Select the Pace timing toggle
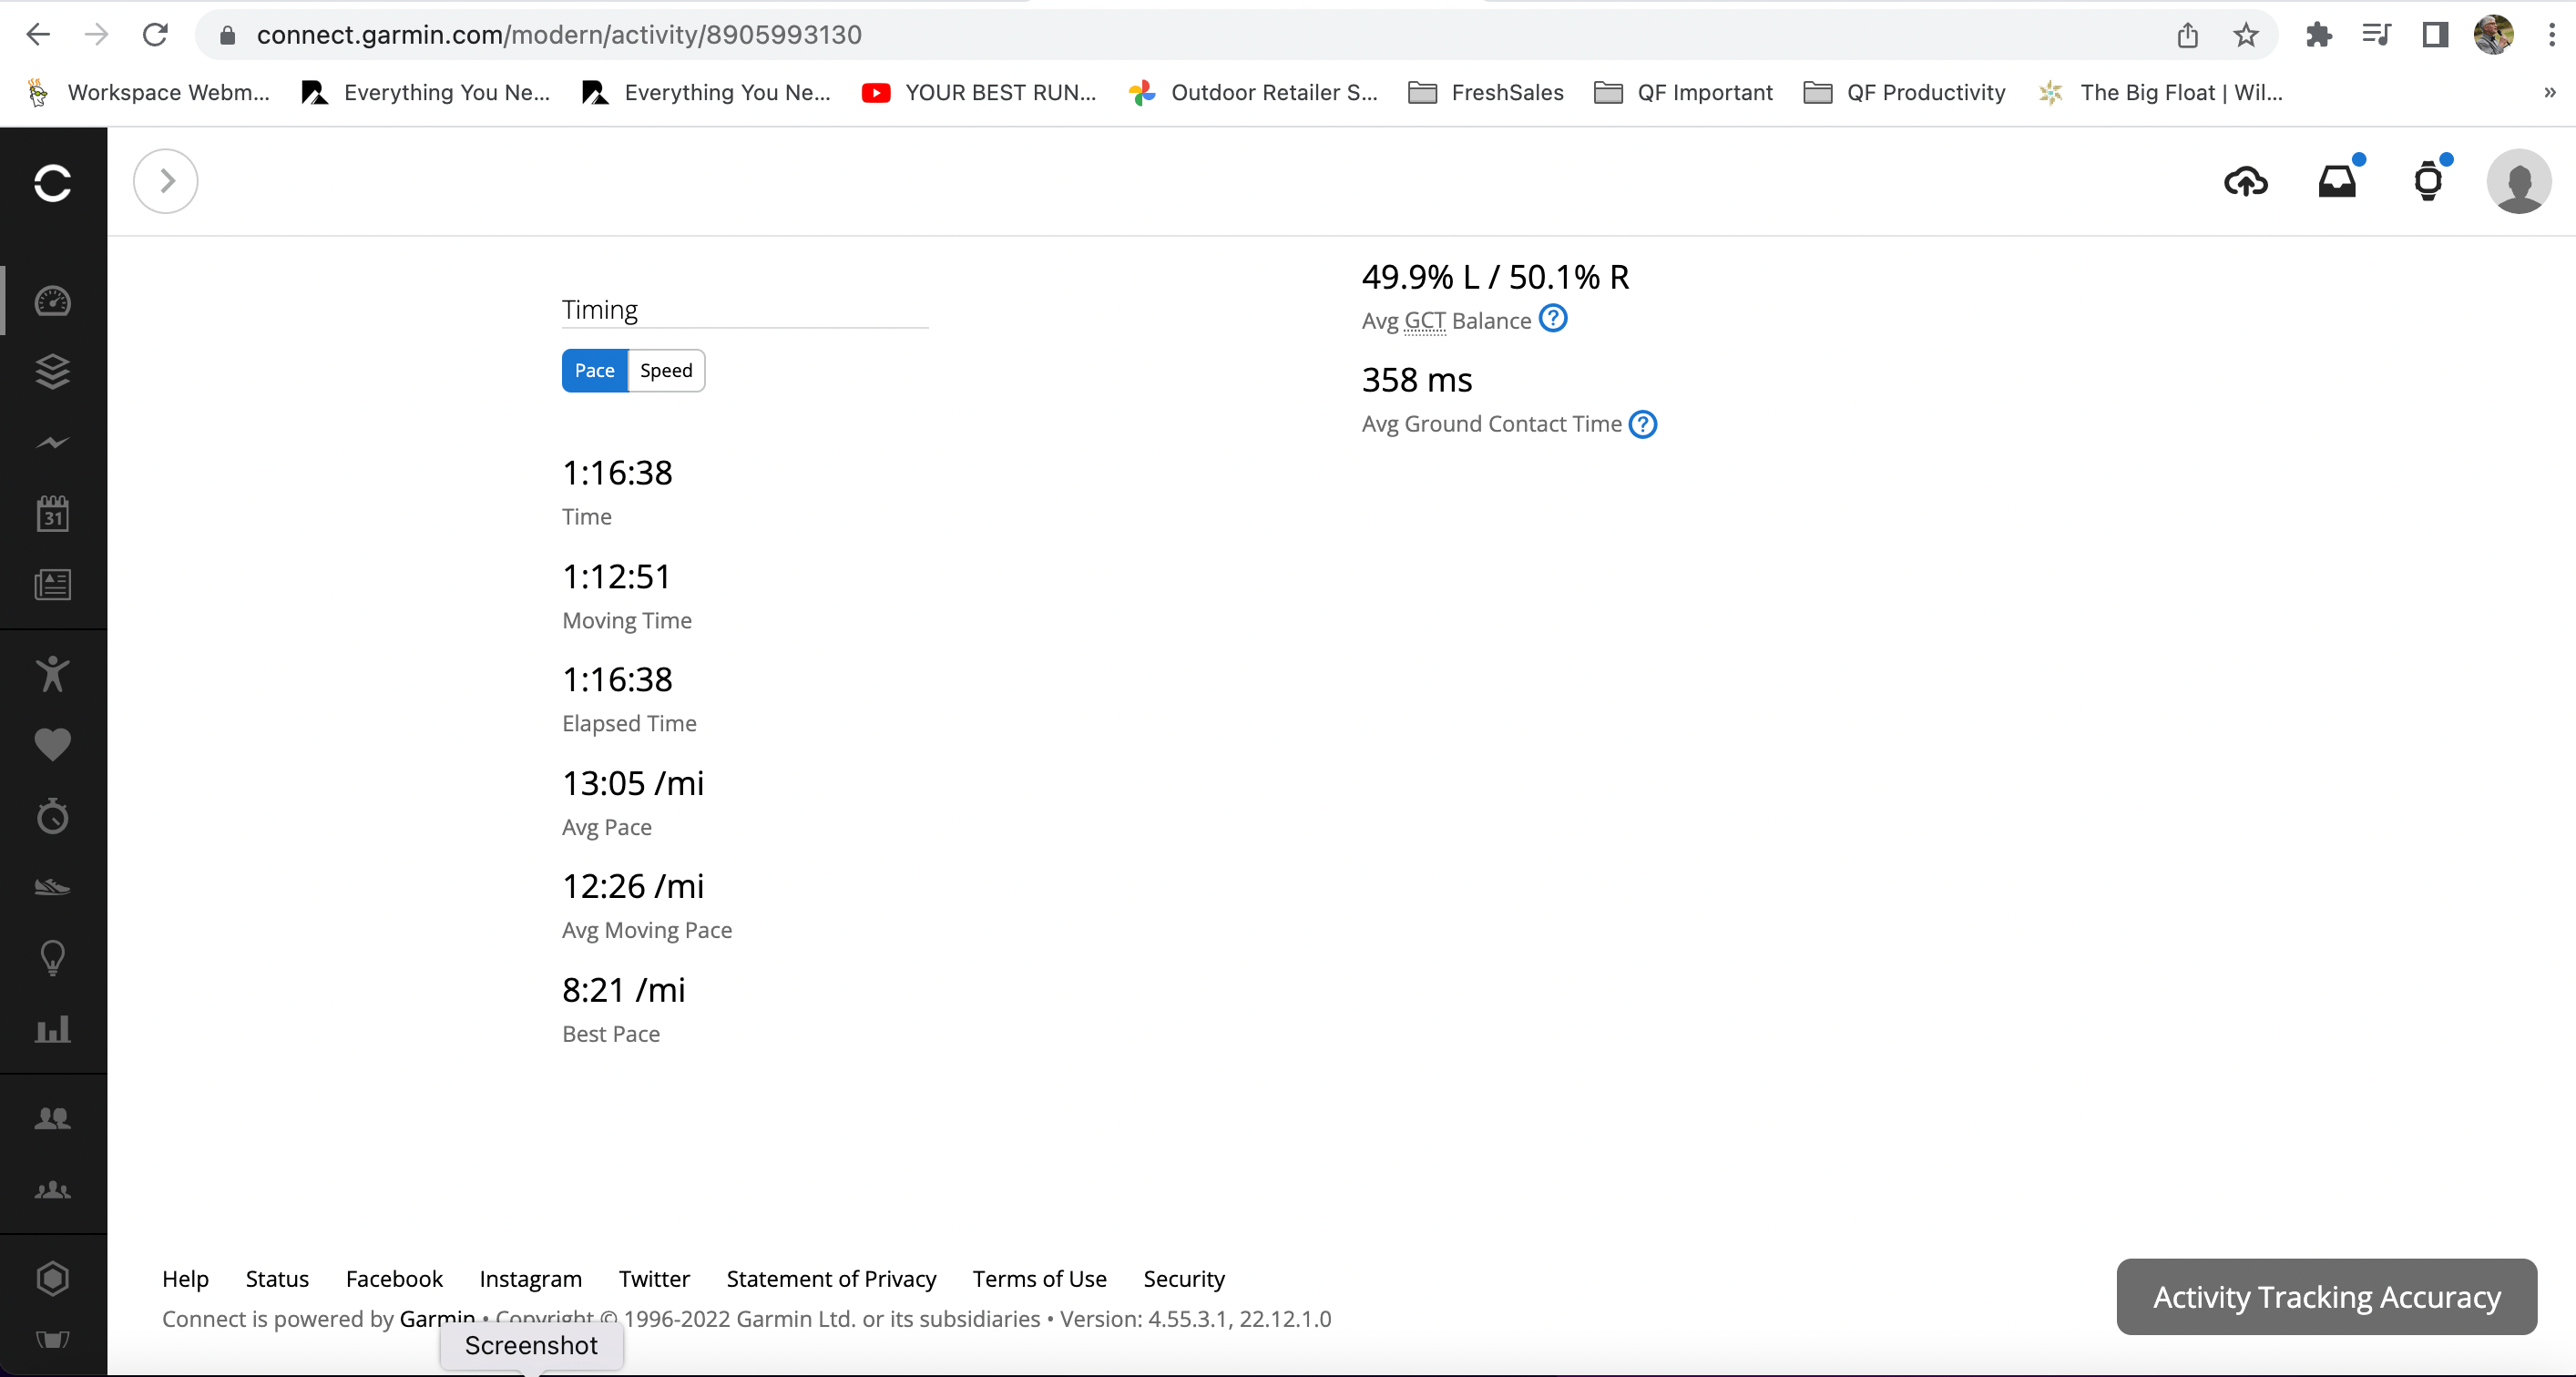 pyautogui.click(x=594, y=371)
